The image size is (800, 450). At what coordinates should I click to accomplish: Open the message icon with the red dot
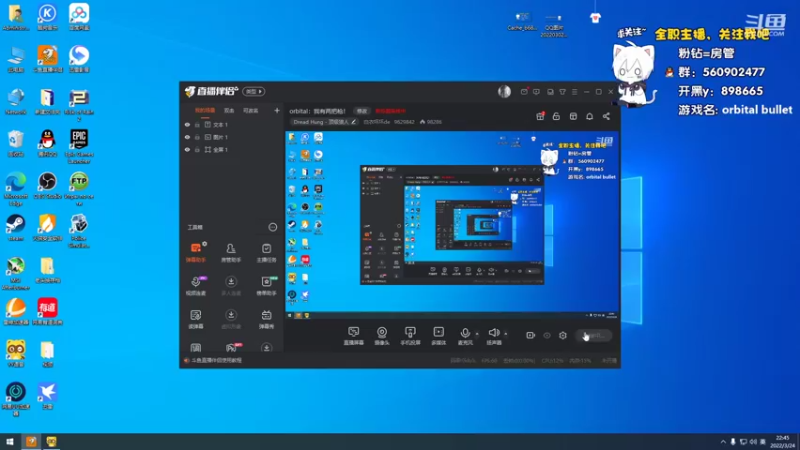pyautogui.click(x=524, y=91)
